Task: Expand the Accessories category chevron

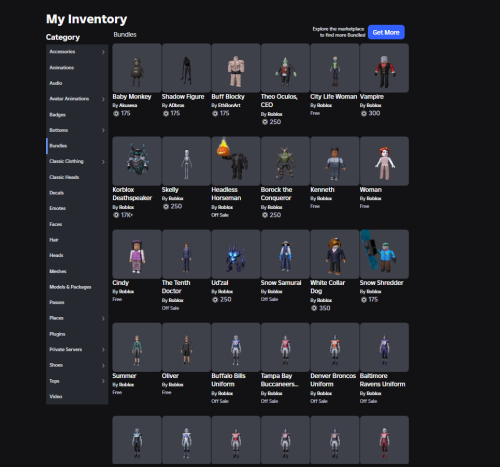Action: click(103, 52)
